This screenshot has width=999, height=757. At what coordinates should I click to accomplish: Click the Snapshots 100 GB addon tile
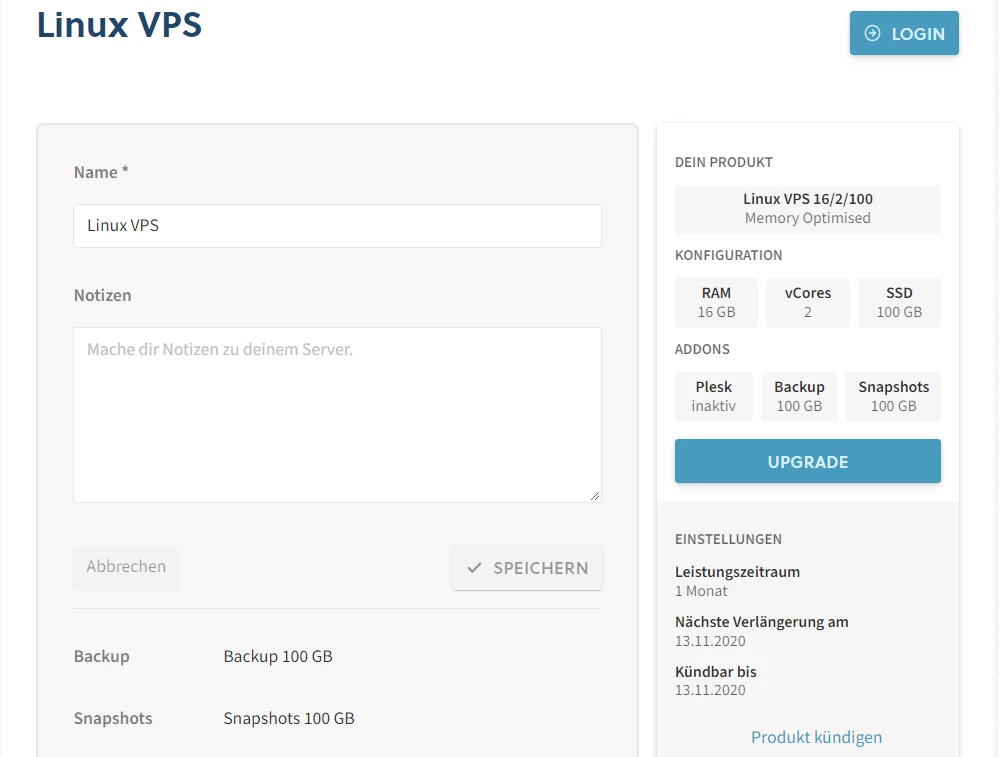pyautogui.click(x=893, y=396)
